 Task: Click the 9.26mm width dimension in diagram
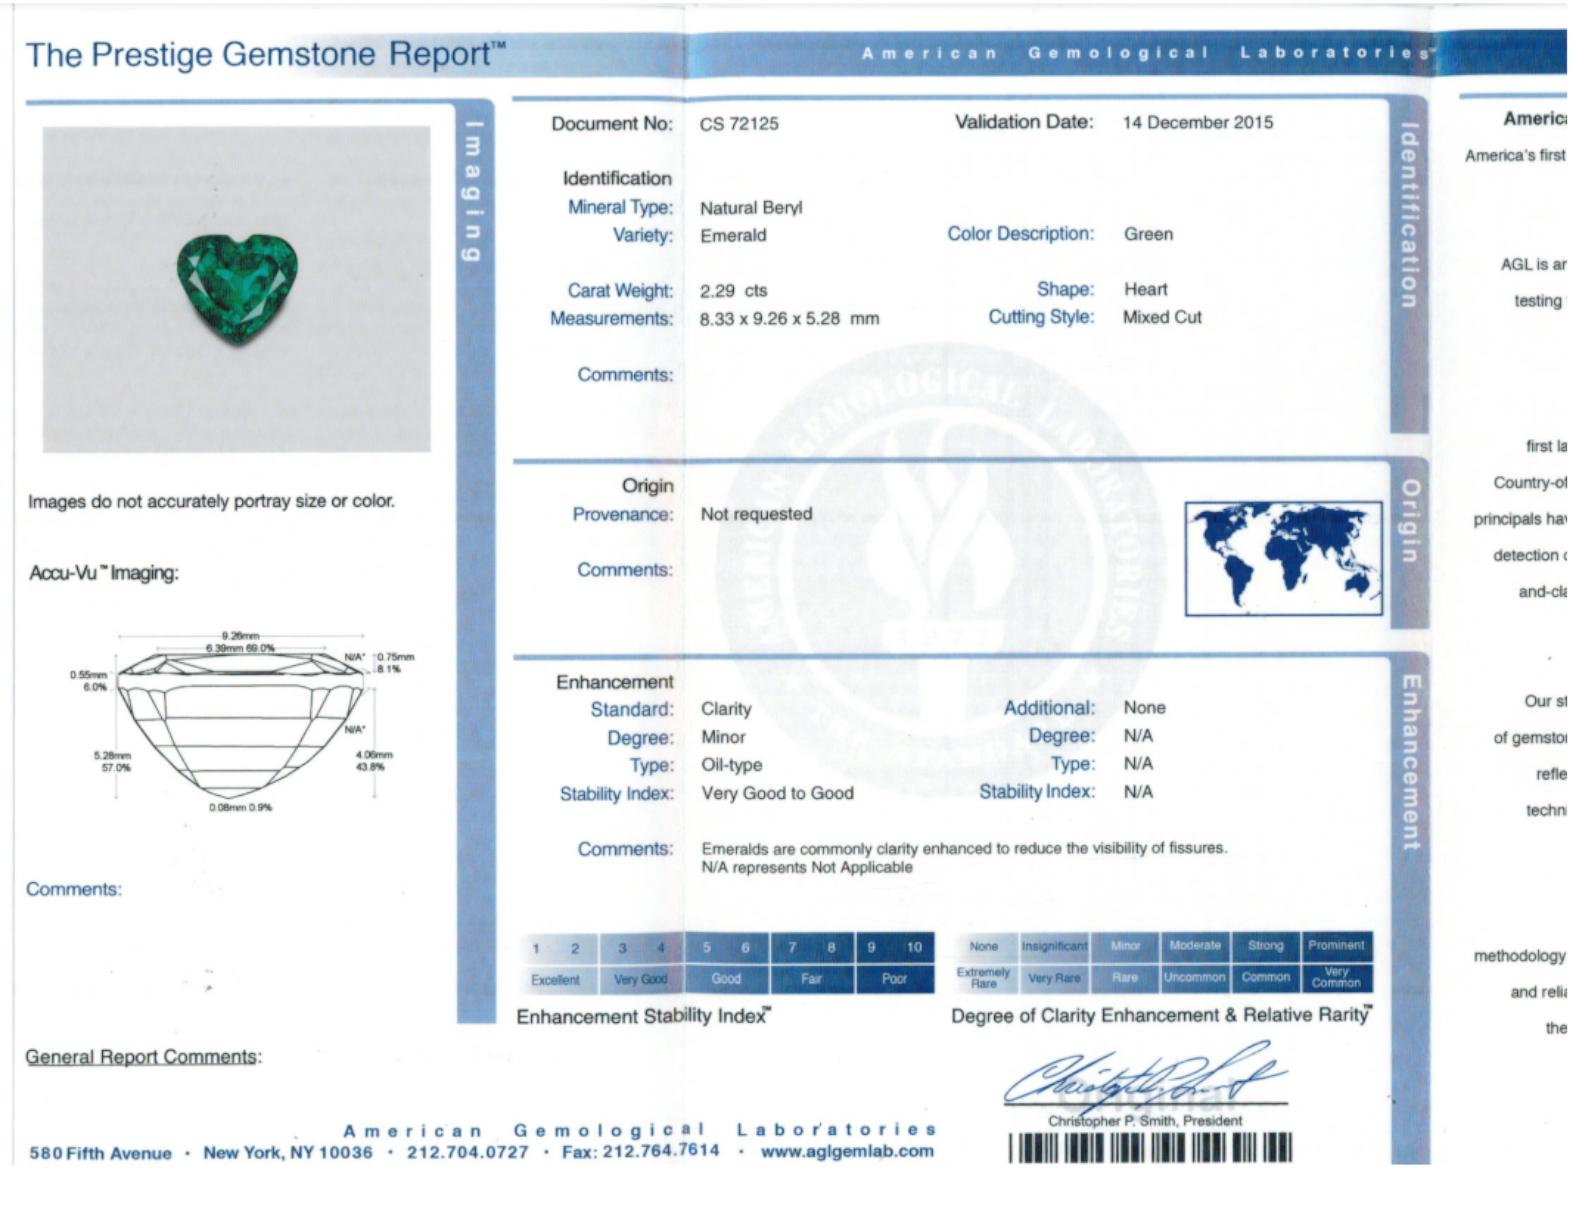coord(240,635)
